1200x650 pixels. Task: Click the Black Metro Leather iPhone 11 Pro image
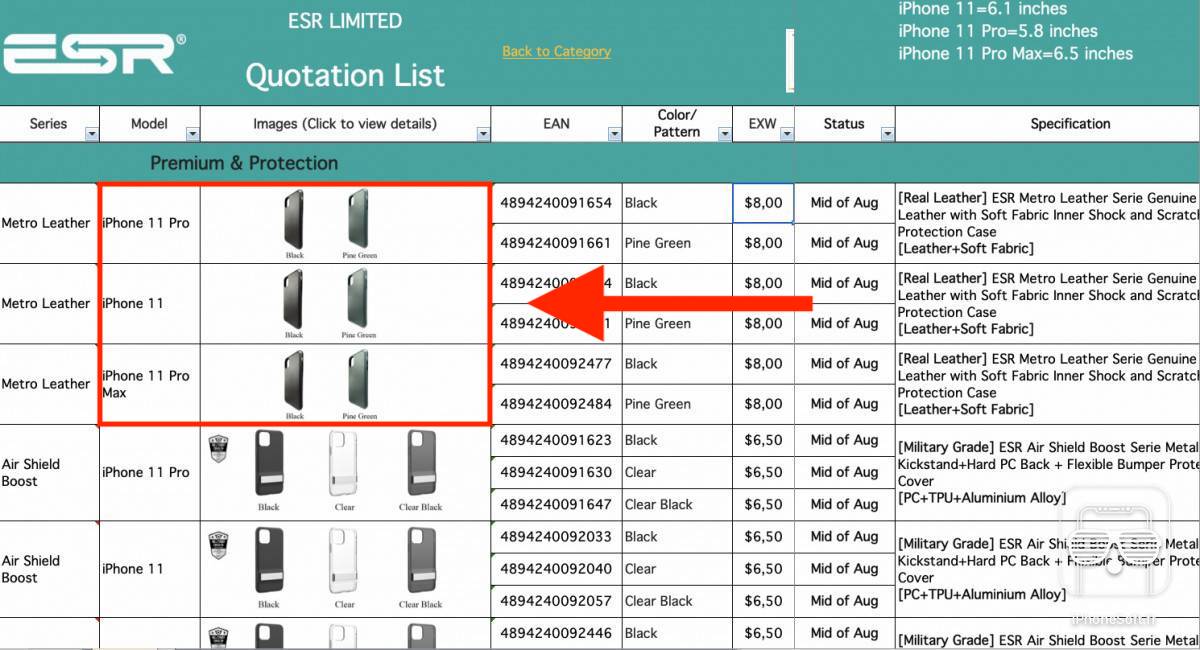(x=294, y=219)
